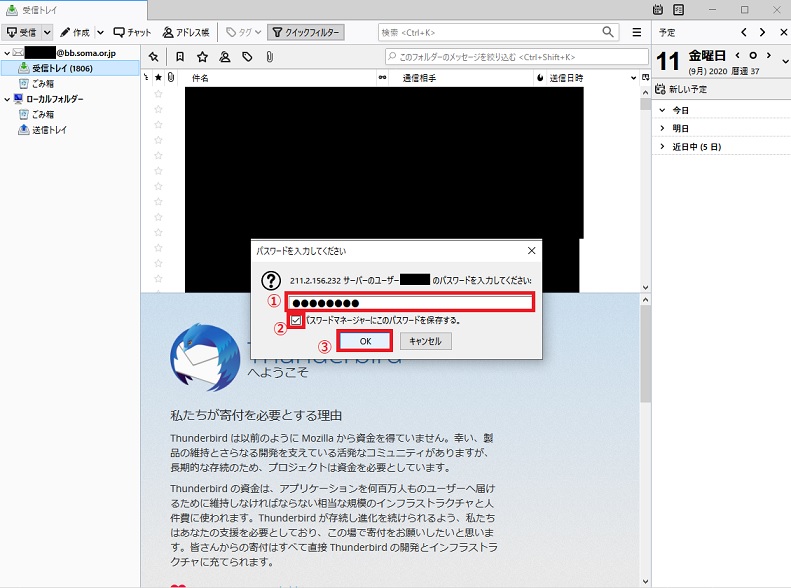Click the magnifier icon in global search

(608, 32)
